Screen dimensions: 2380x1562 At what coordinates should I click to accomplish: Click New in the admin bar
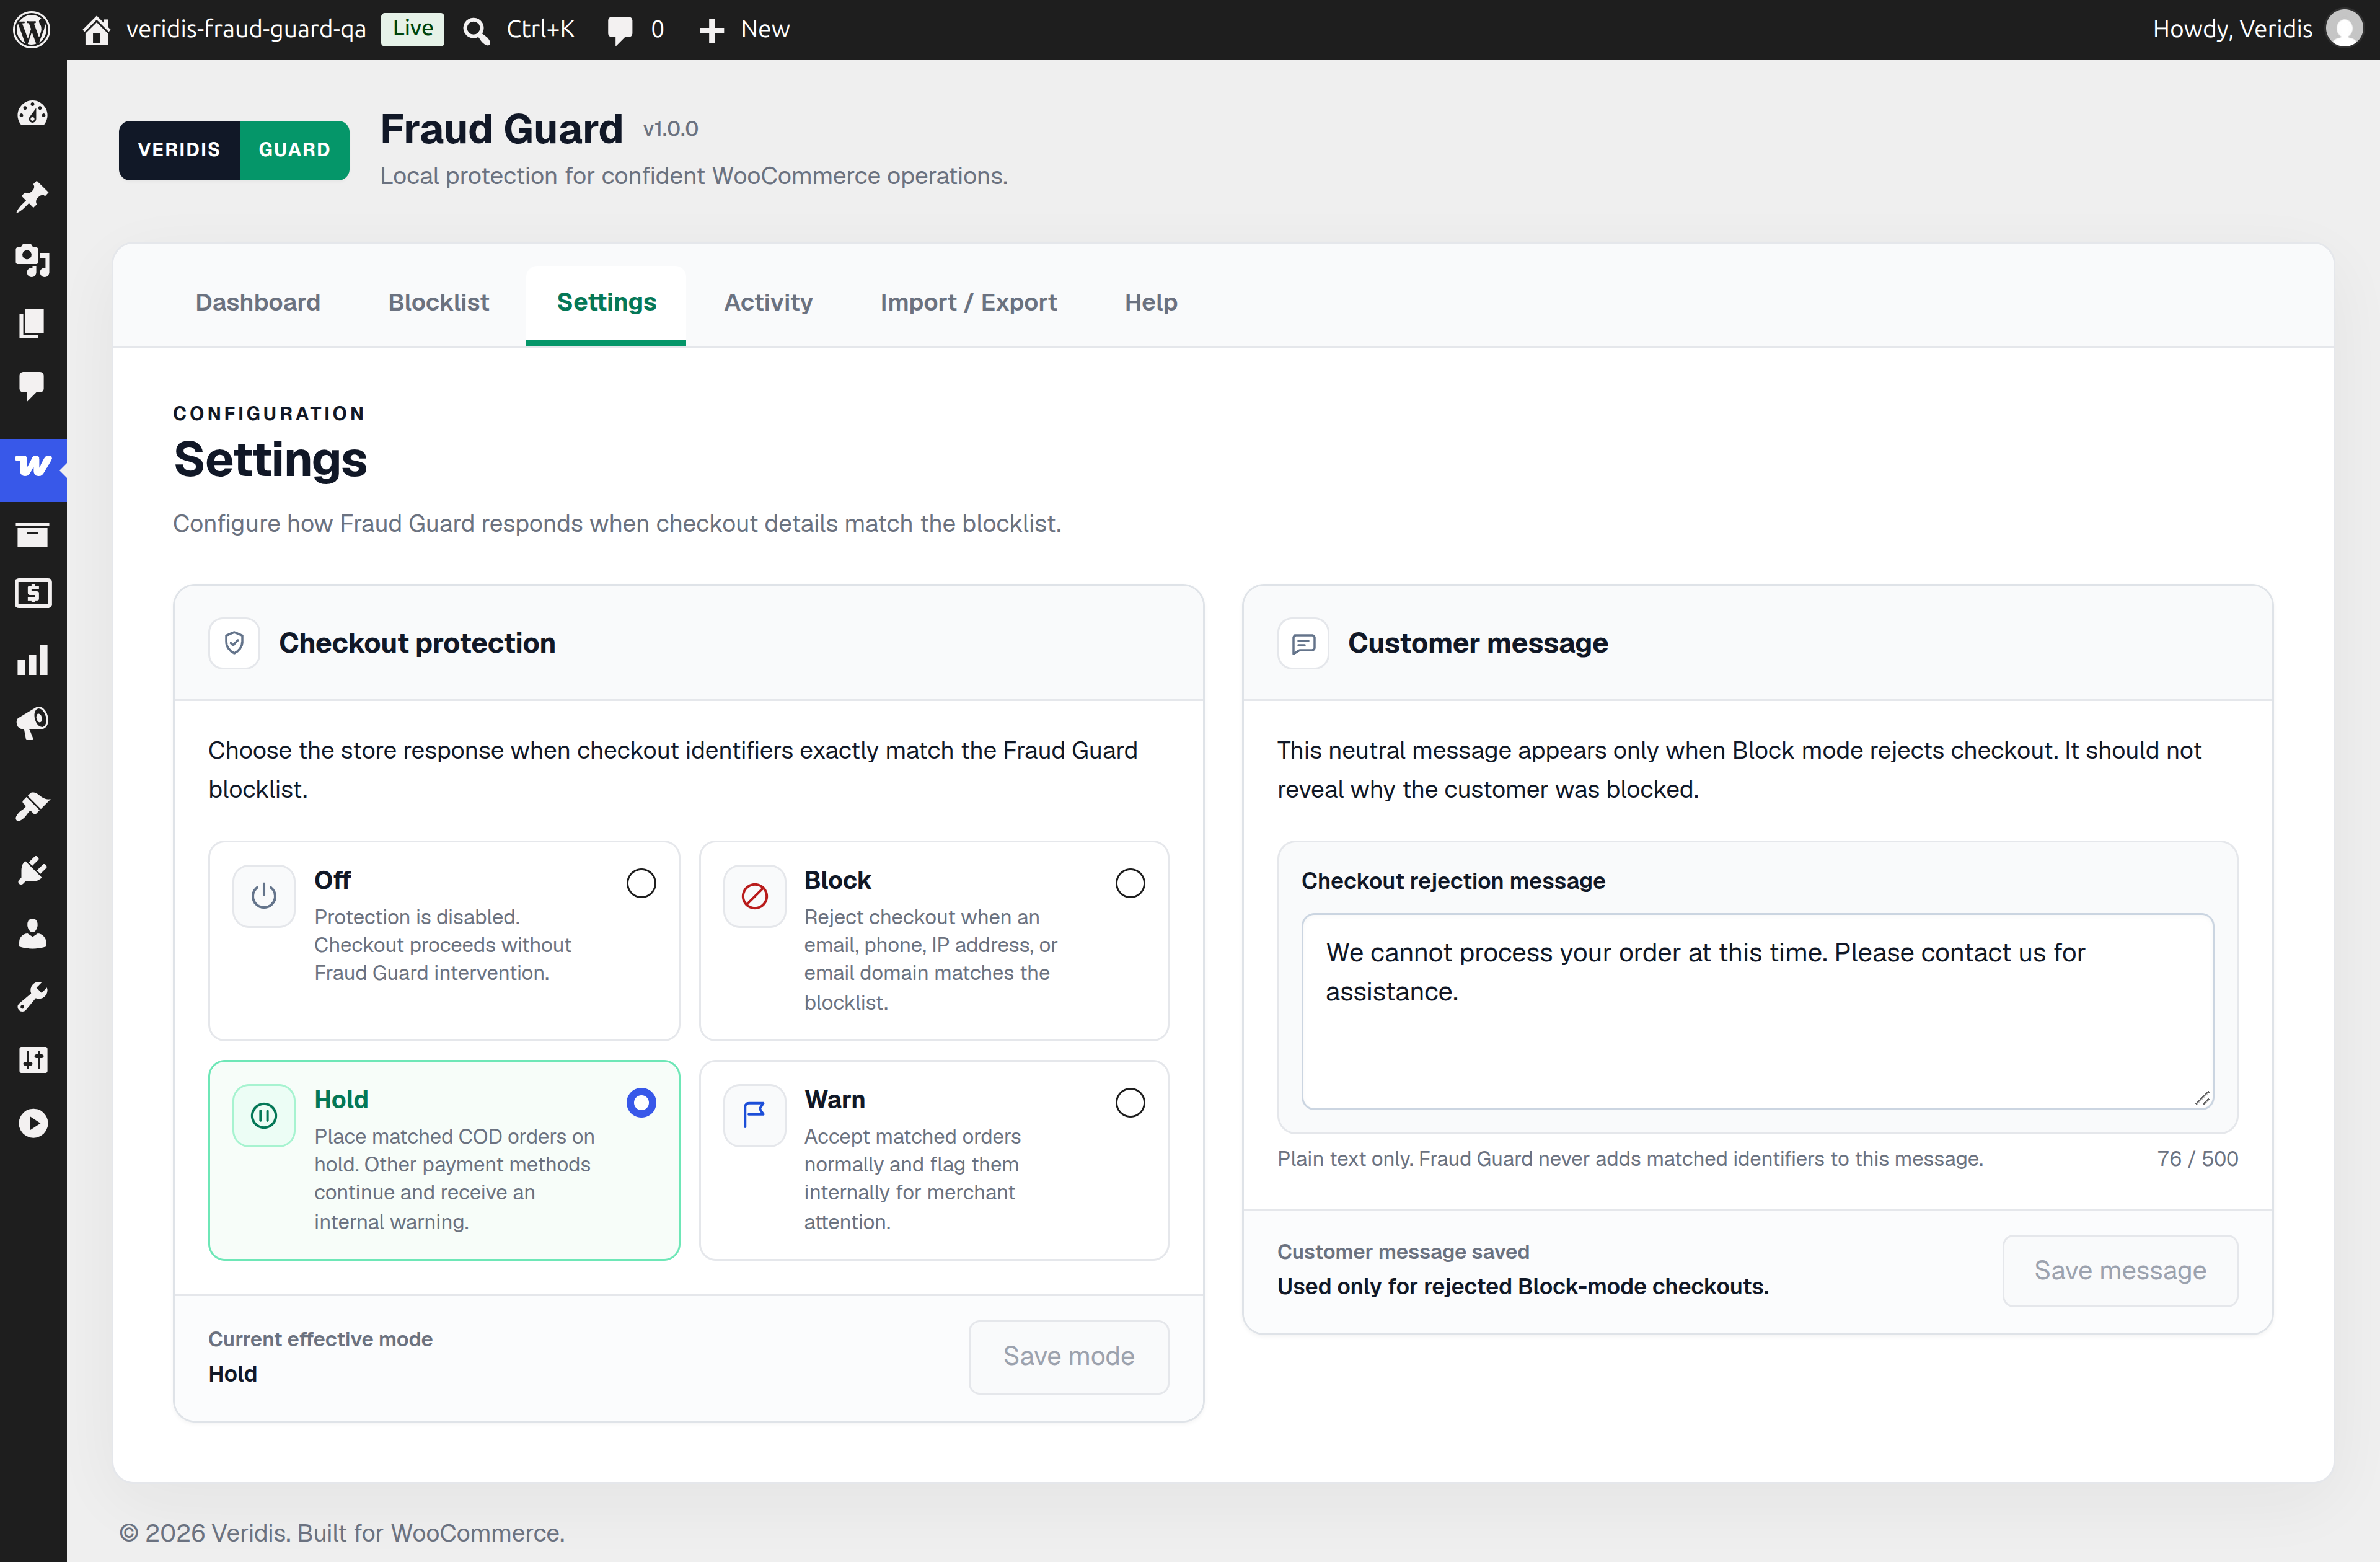coord(765,29)
